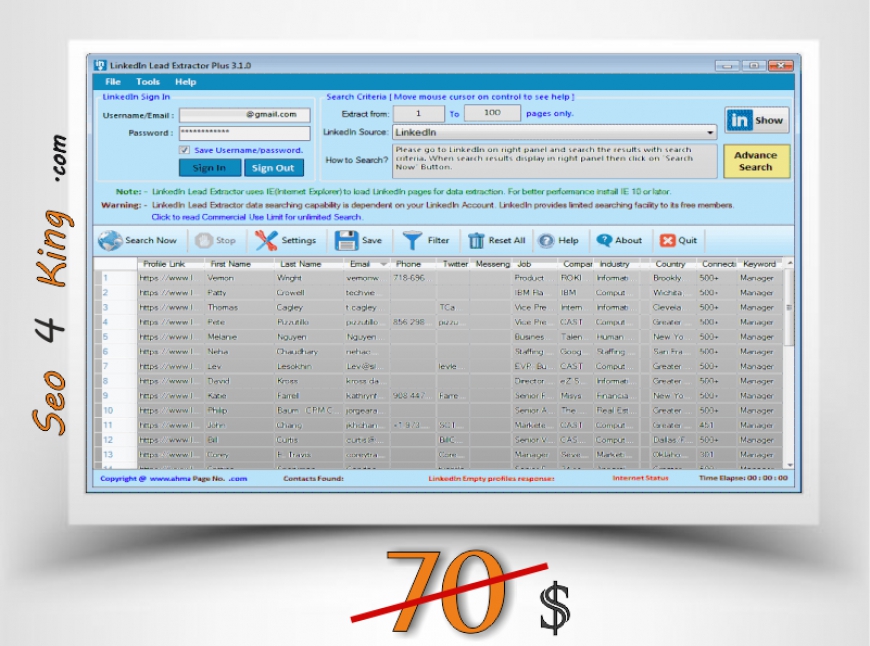The width and height of the screenshot is (870, 646).
Task: Click the red Quit icon
Action: pyautogui.click(x=667, y=240)
